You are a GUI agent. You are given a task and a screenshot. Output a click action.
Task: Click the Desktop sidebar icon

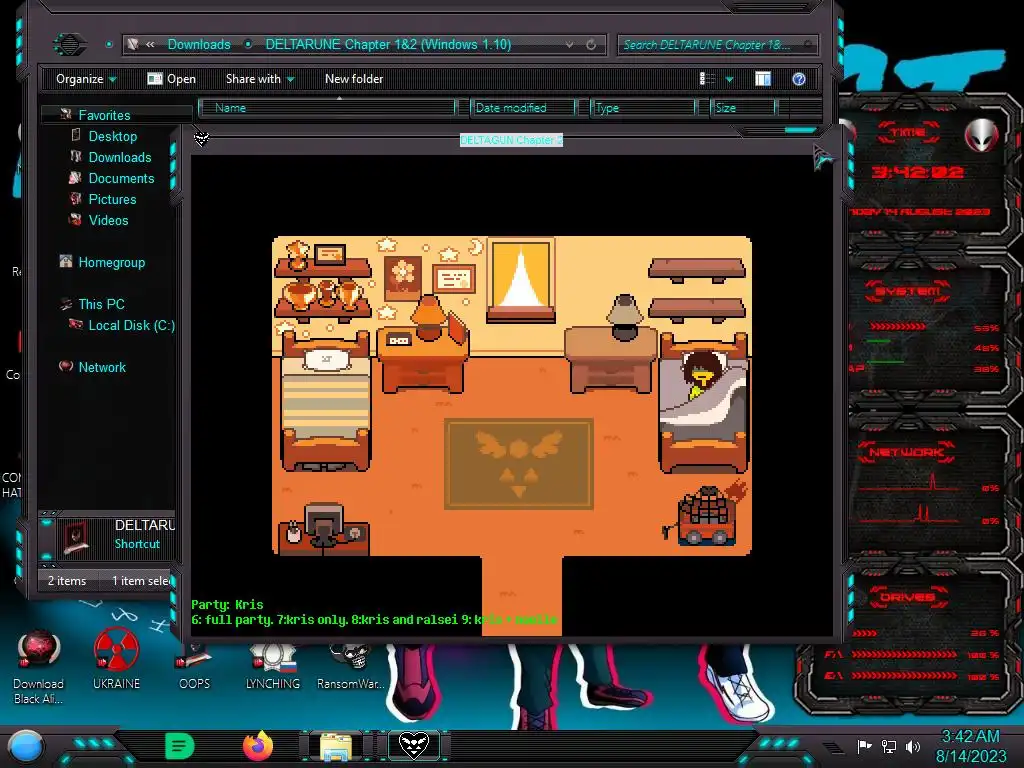tap(76, 135)
